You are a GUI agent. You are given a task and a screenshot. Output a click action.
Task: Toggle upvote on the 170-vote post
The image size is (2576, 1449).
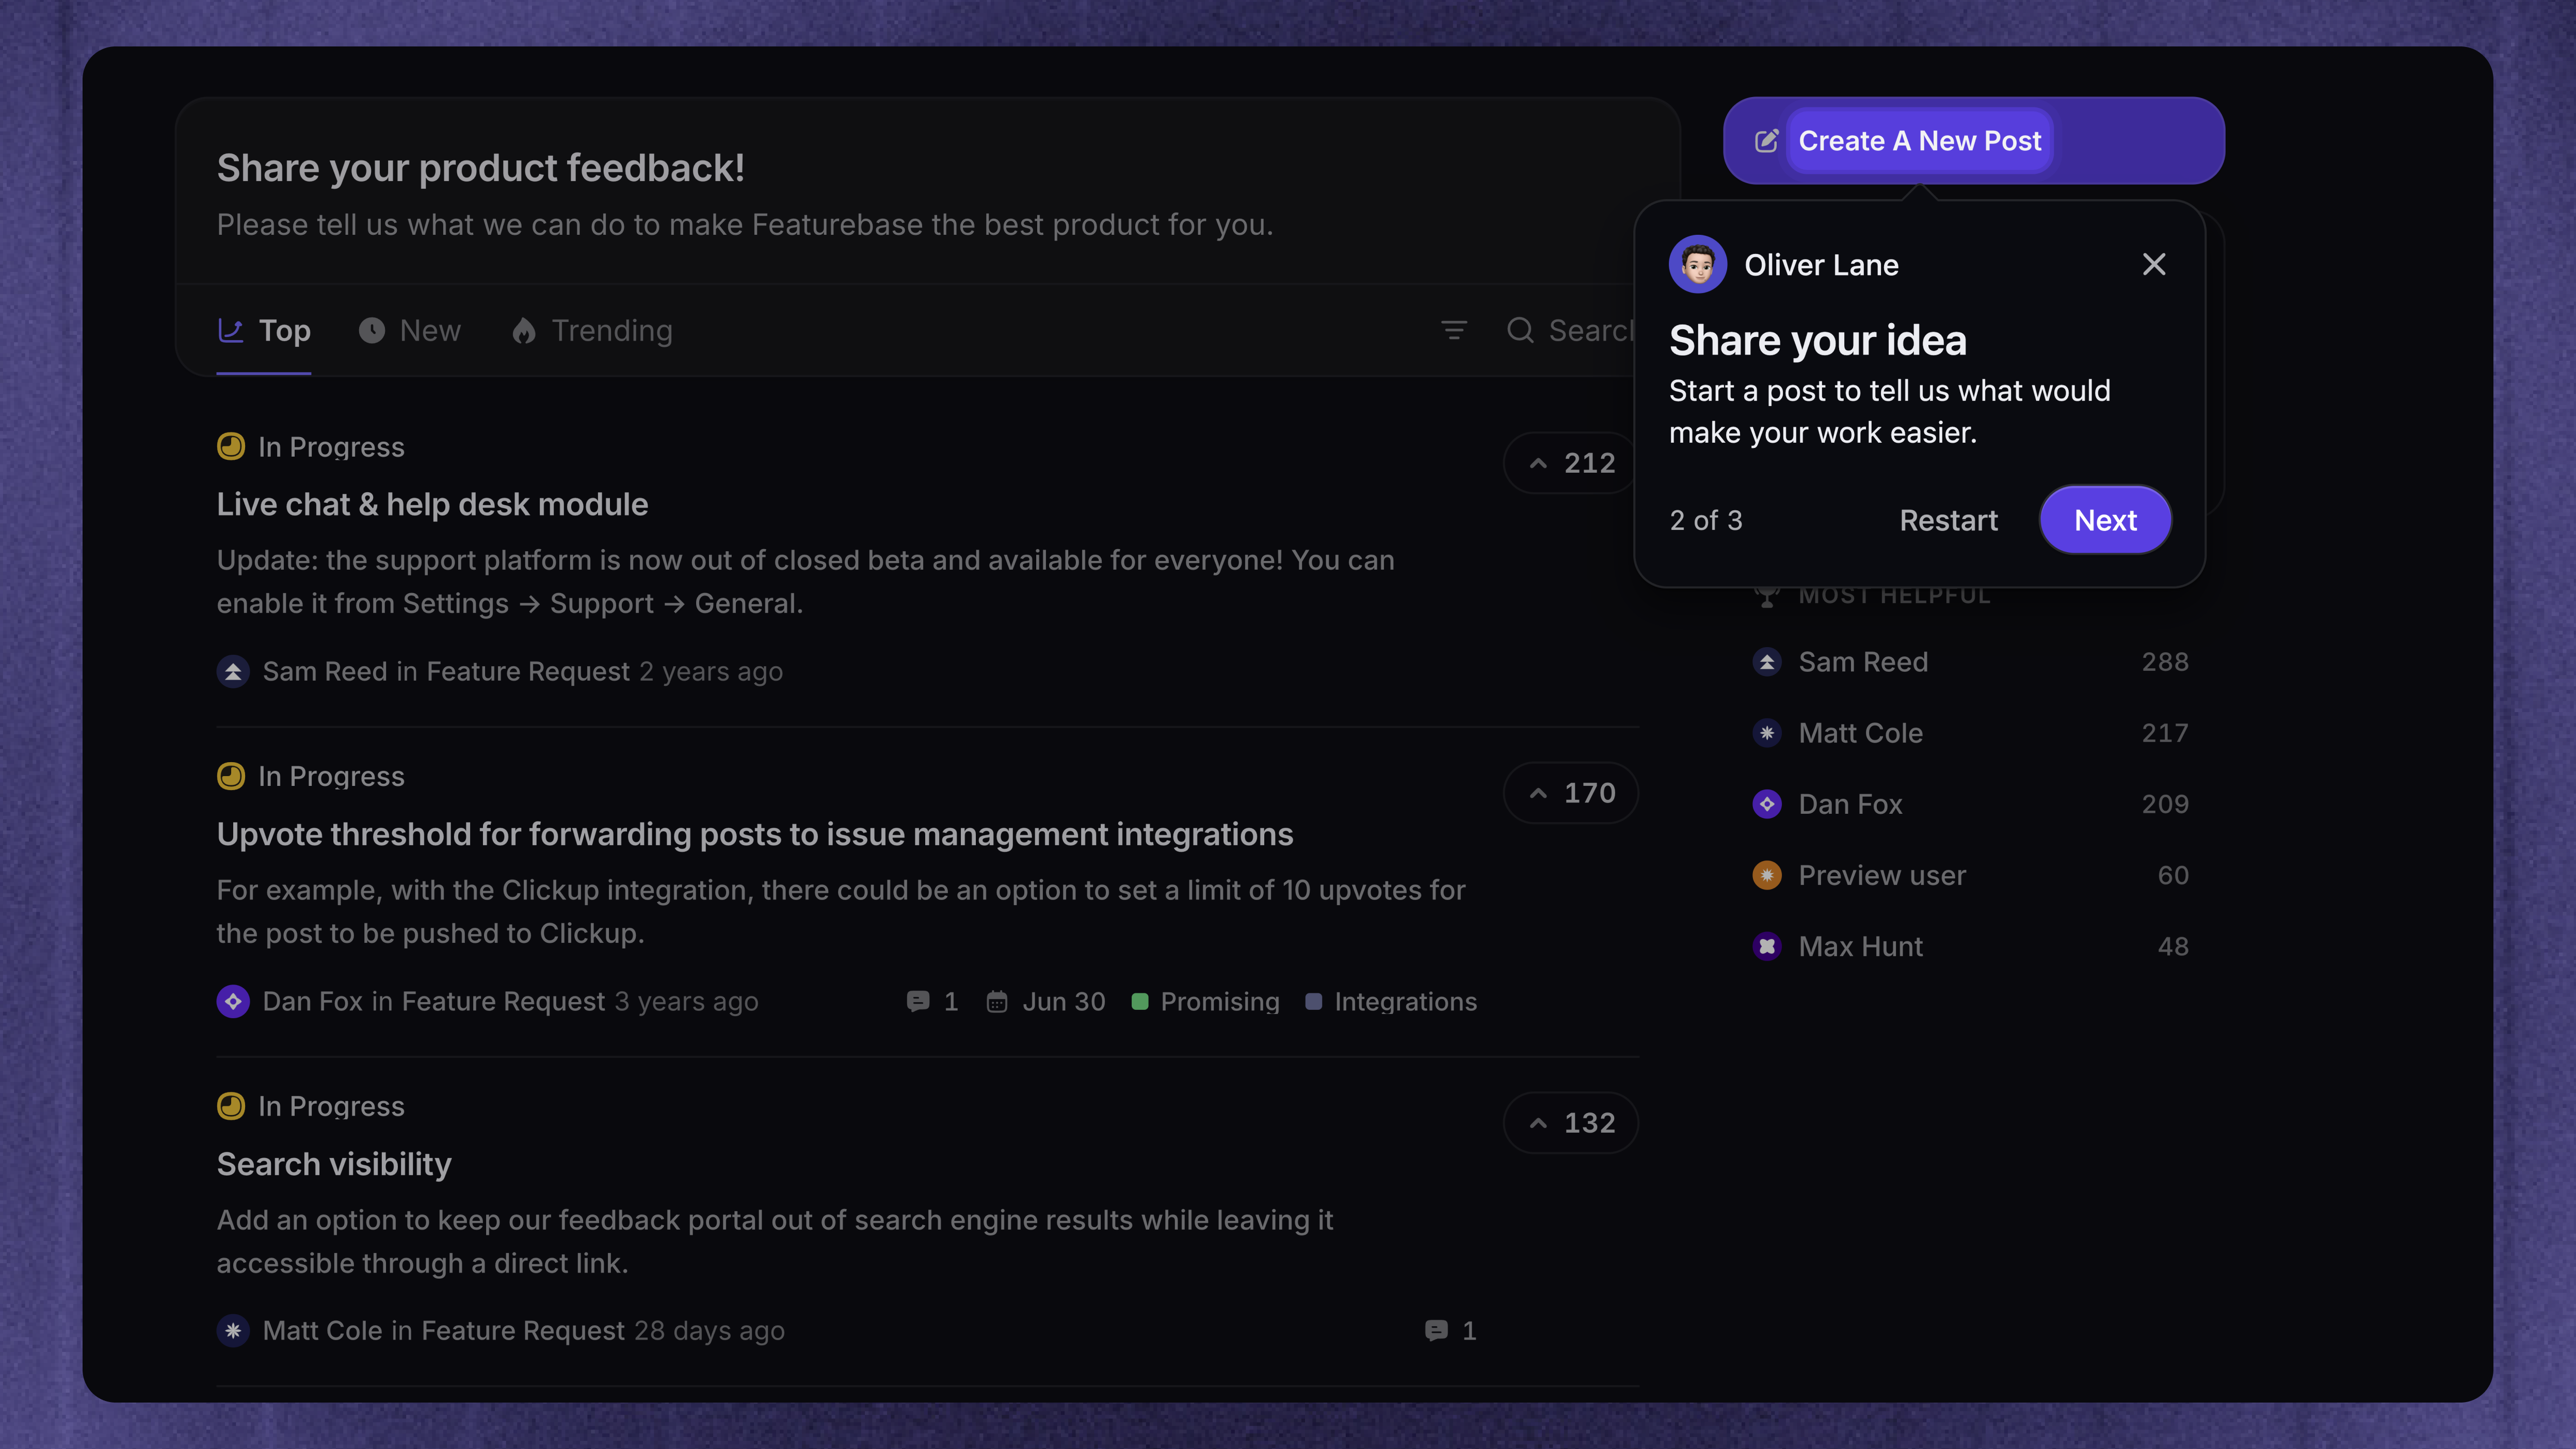click(1570, 793)
